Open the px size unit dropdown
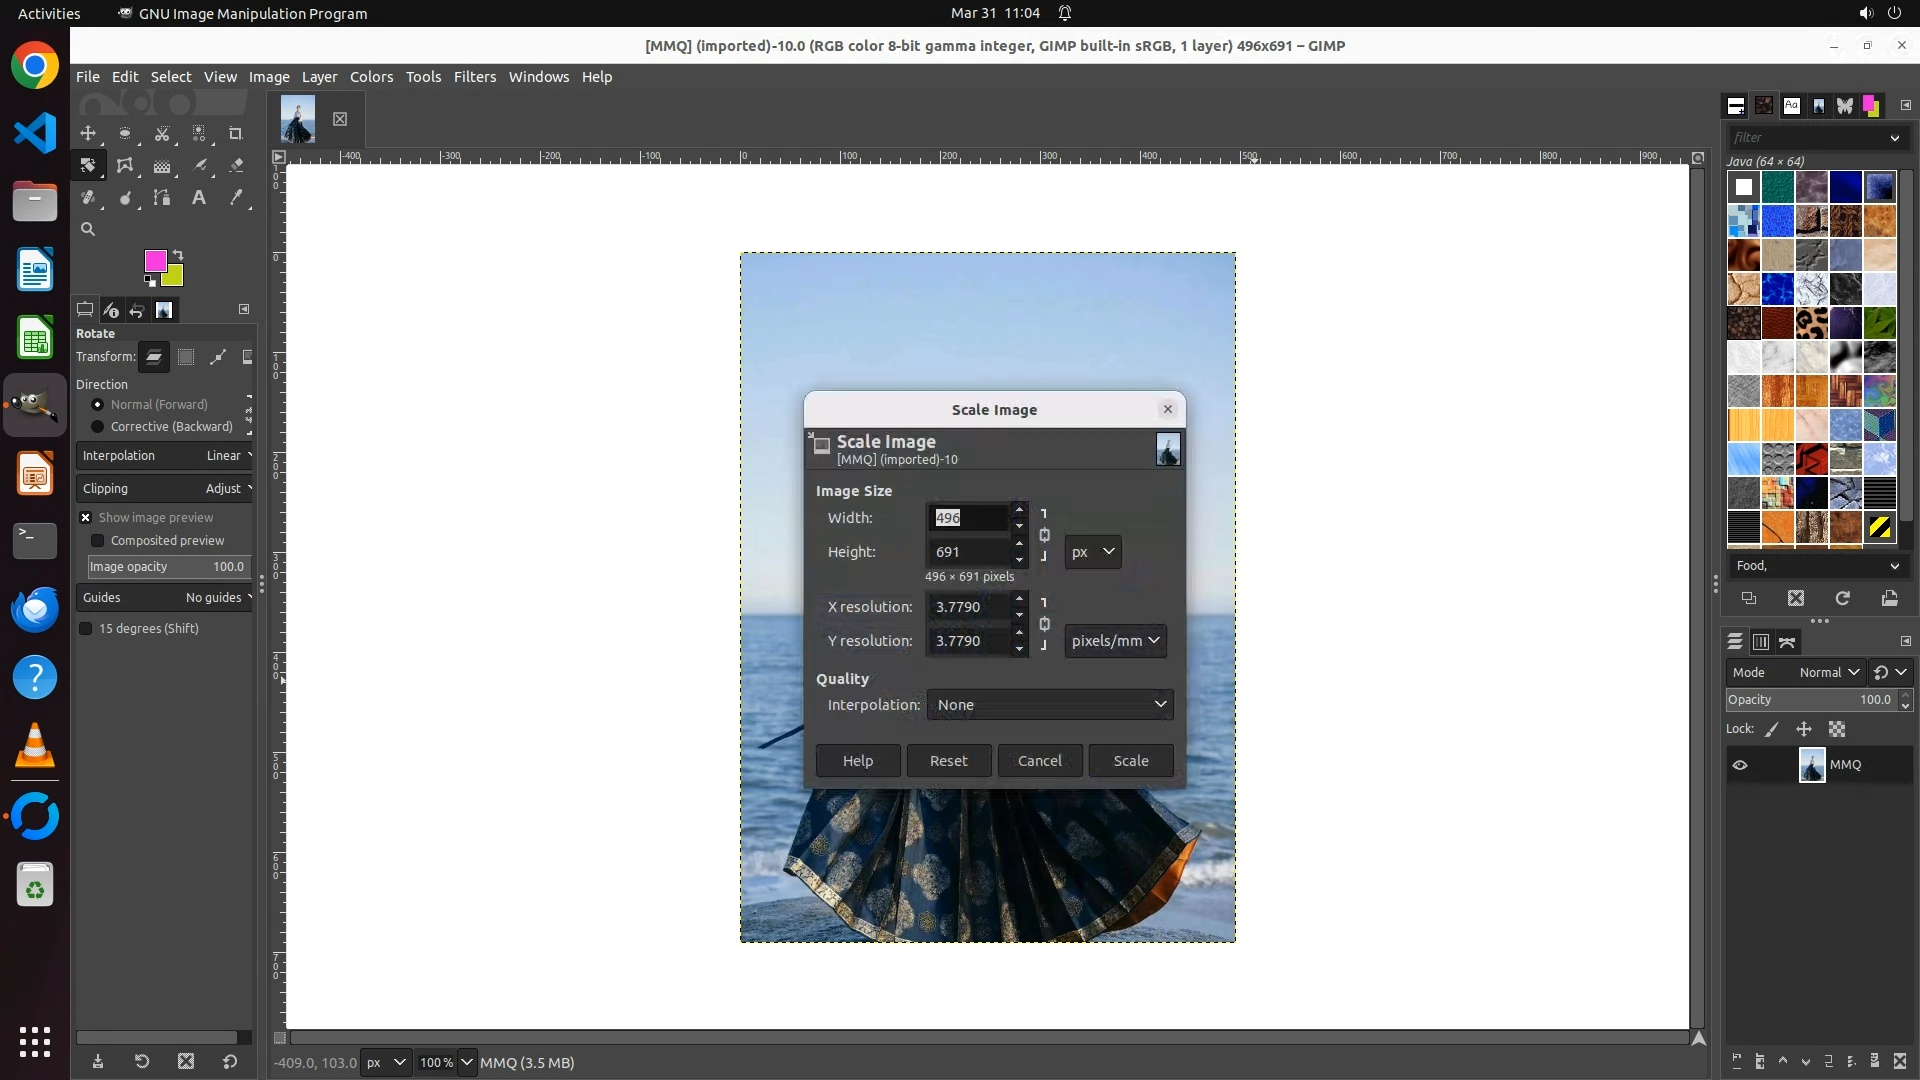The width and height of the screenshot is (1920, 1080). point(1092,552)
